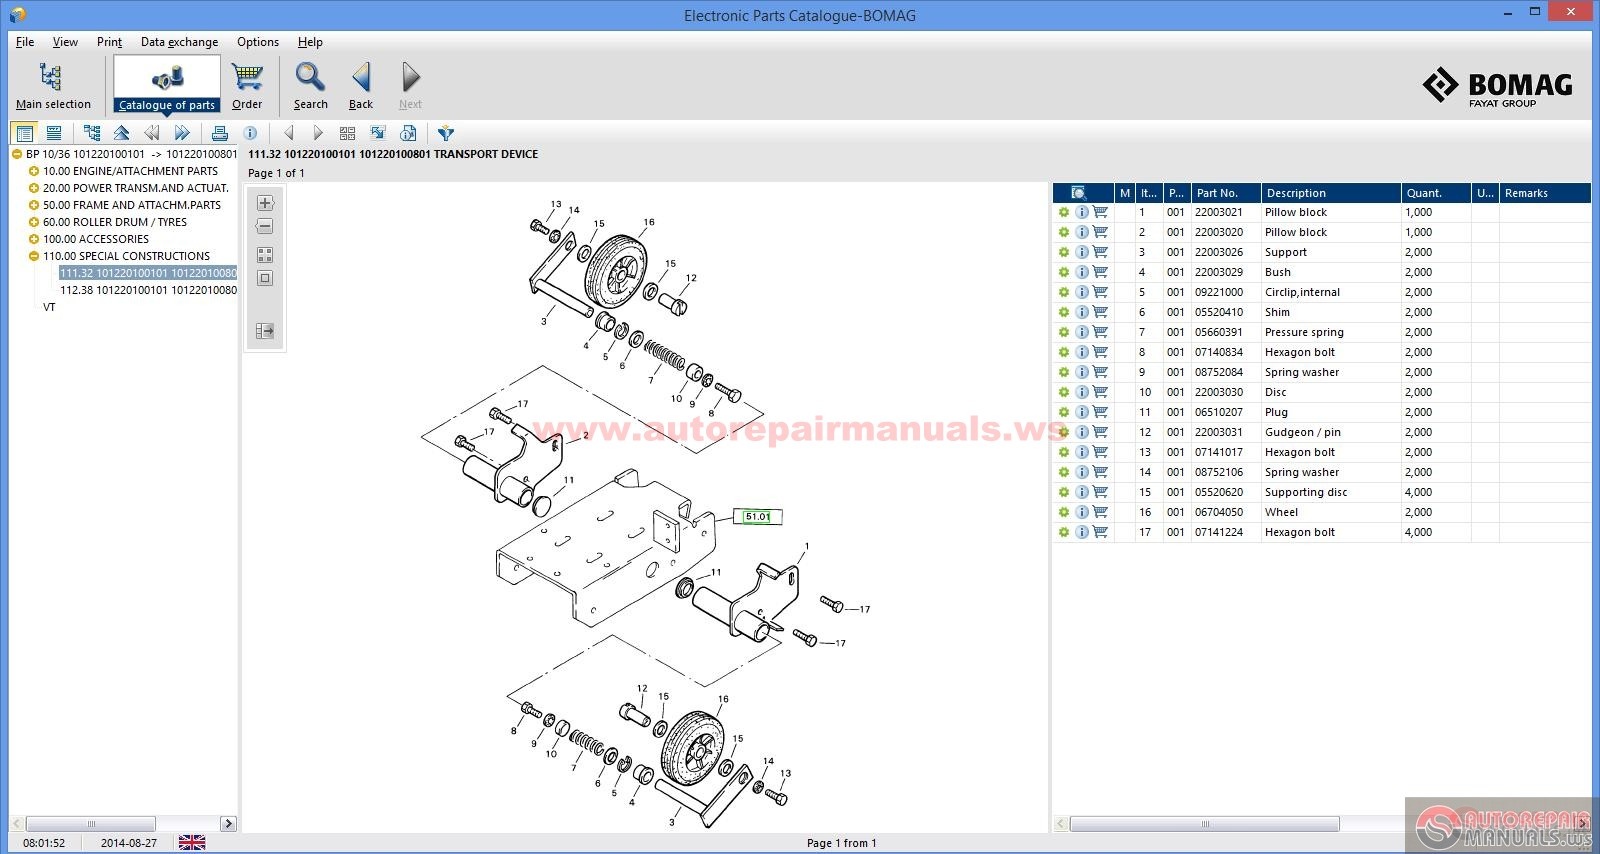Select the VT tree node

(49, 307)
